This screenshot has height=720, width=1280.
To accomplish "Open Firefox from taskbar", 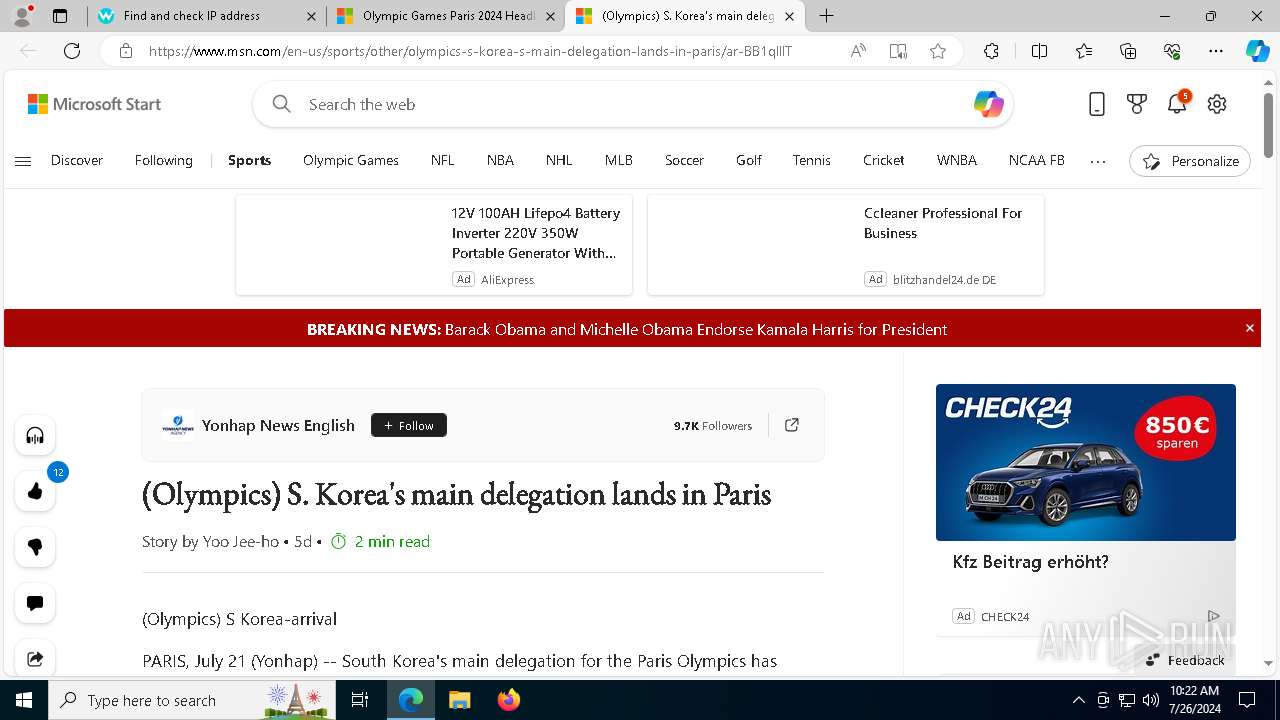I will 508,700.
